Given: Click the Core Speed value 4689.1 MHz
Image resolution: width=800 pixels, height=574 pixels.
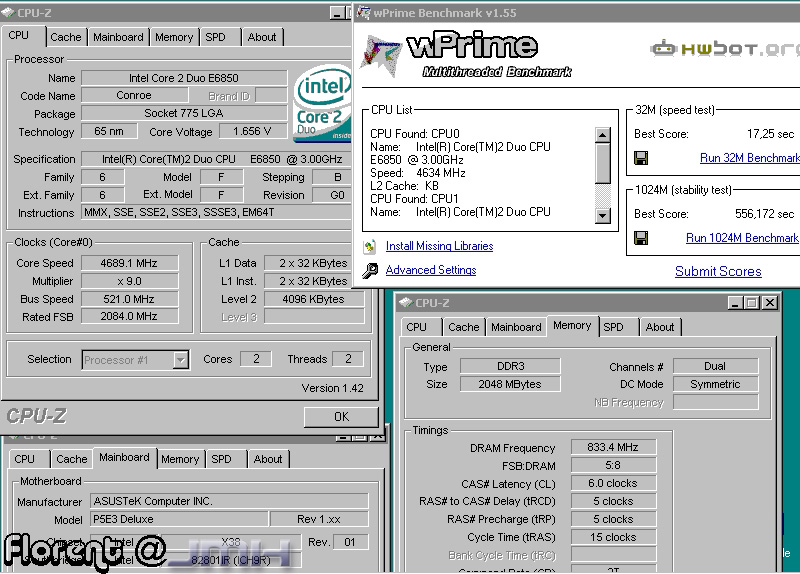Looking at the screenshot, I should pos(130,263).
